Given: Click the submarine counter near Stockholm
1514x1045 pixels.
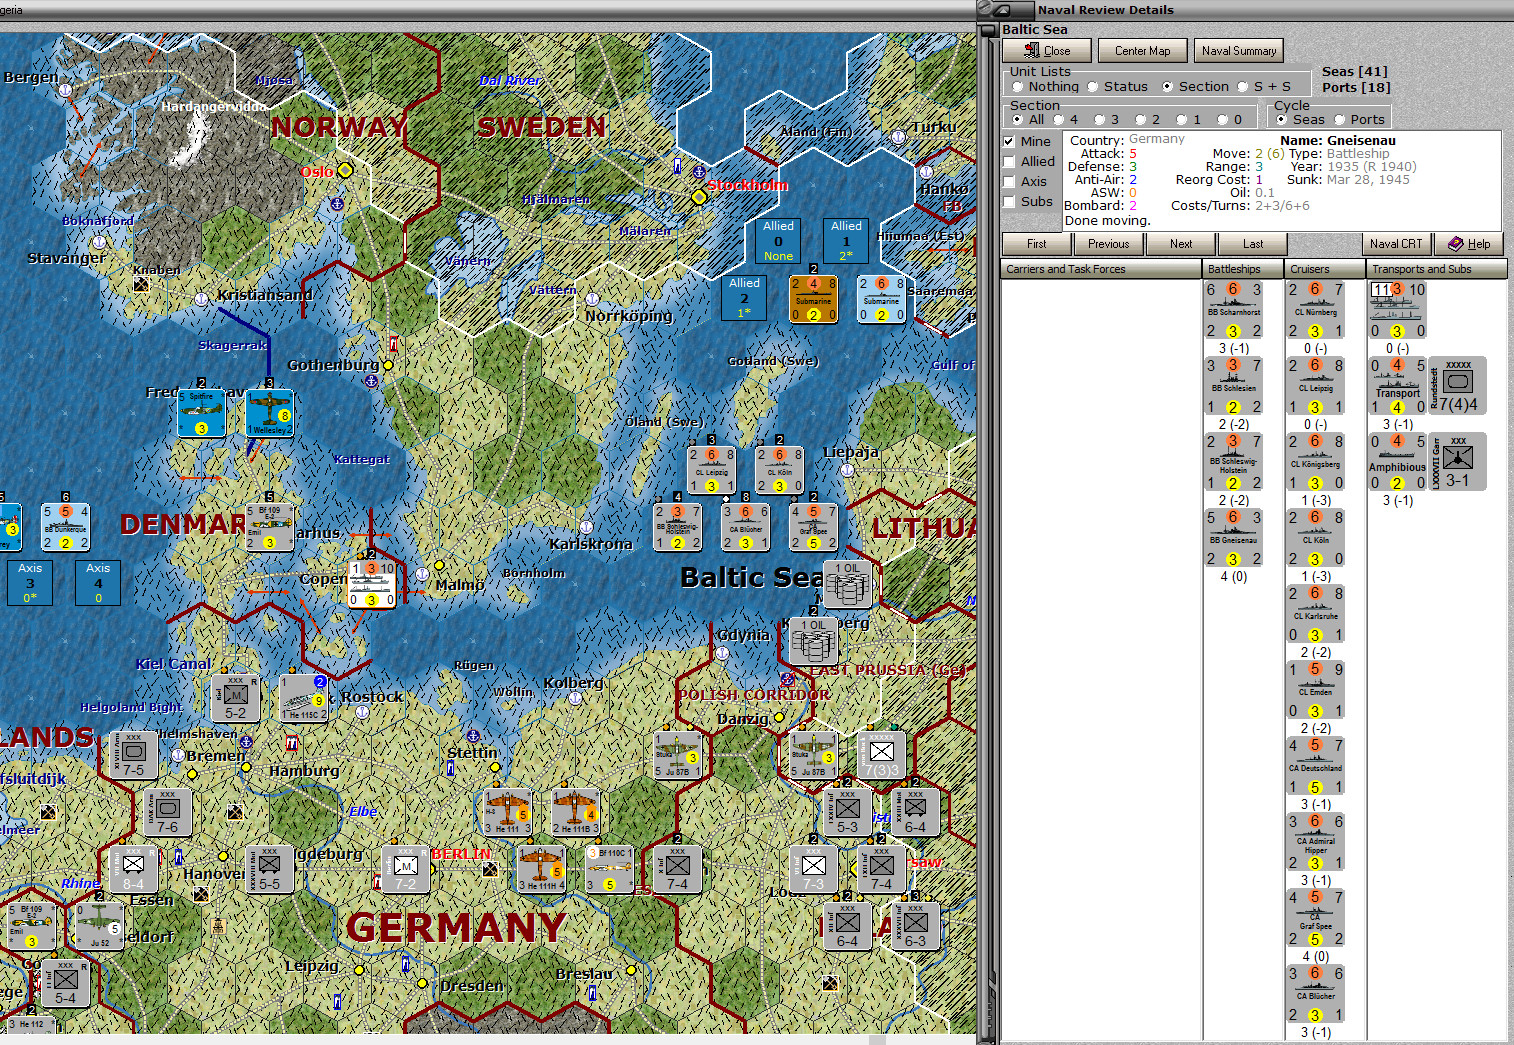Looking at the screenshot, I should [x=813, y=300].
